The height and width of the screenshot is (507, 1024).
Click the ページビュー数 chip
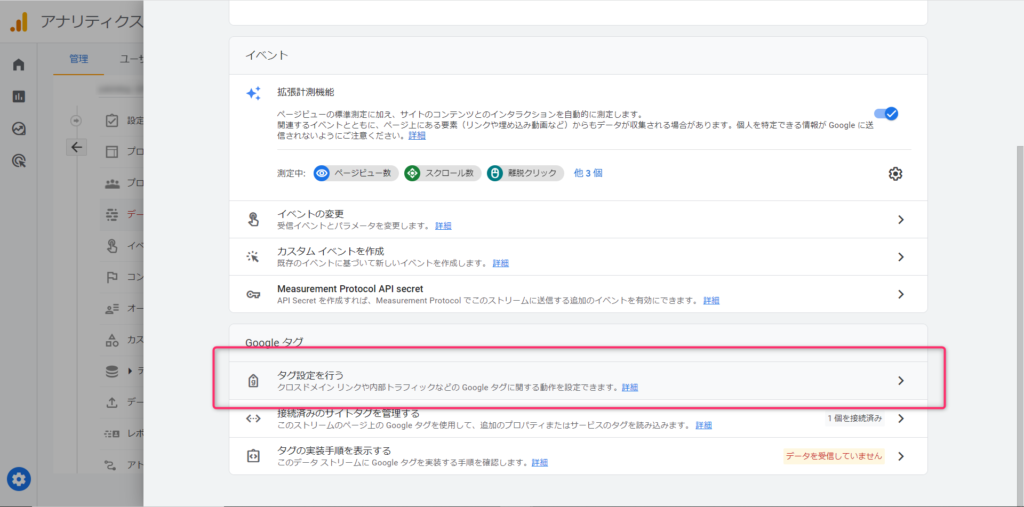pos(356,173)
